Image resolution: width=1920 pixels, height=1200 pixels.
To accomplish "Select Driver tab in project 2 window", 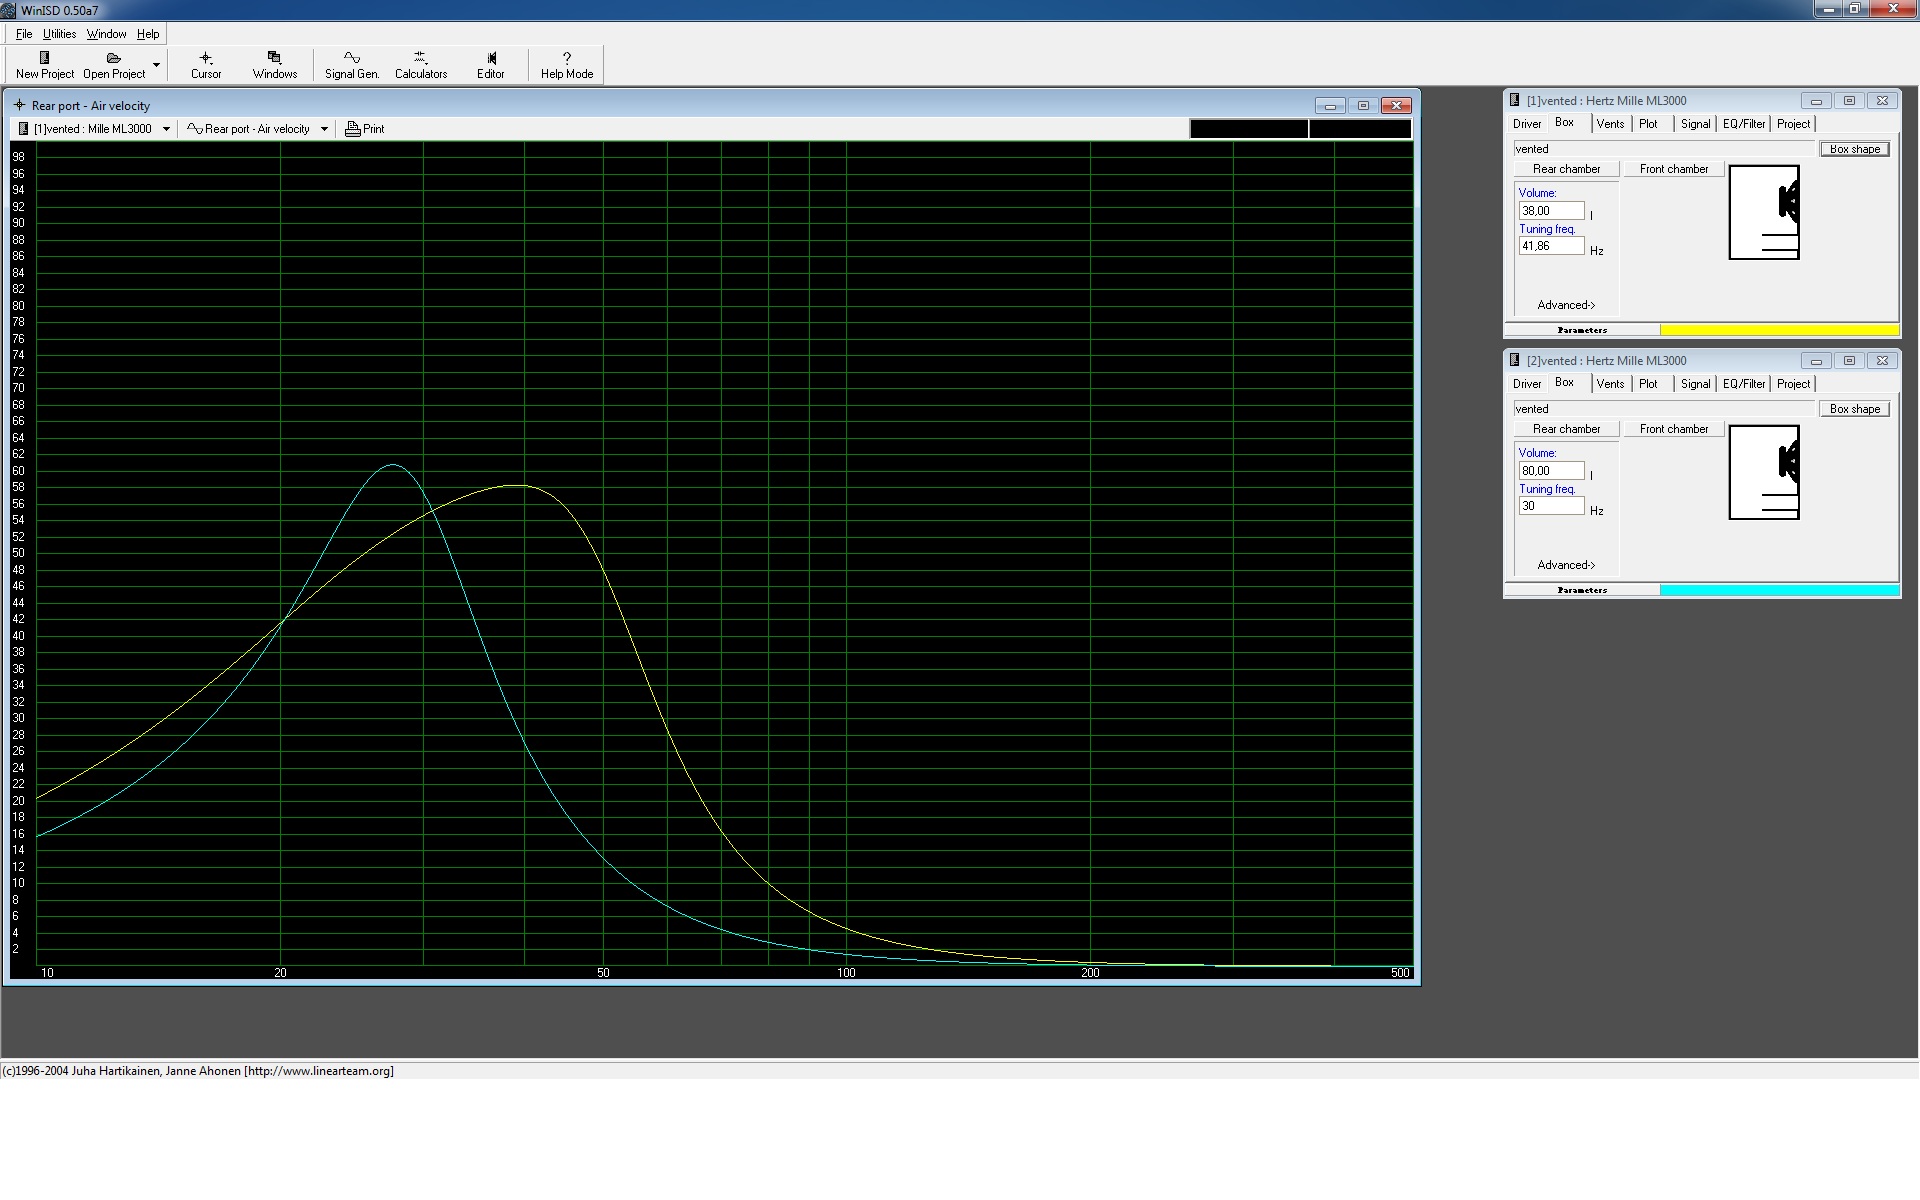I will click(1527, 384).
